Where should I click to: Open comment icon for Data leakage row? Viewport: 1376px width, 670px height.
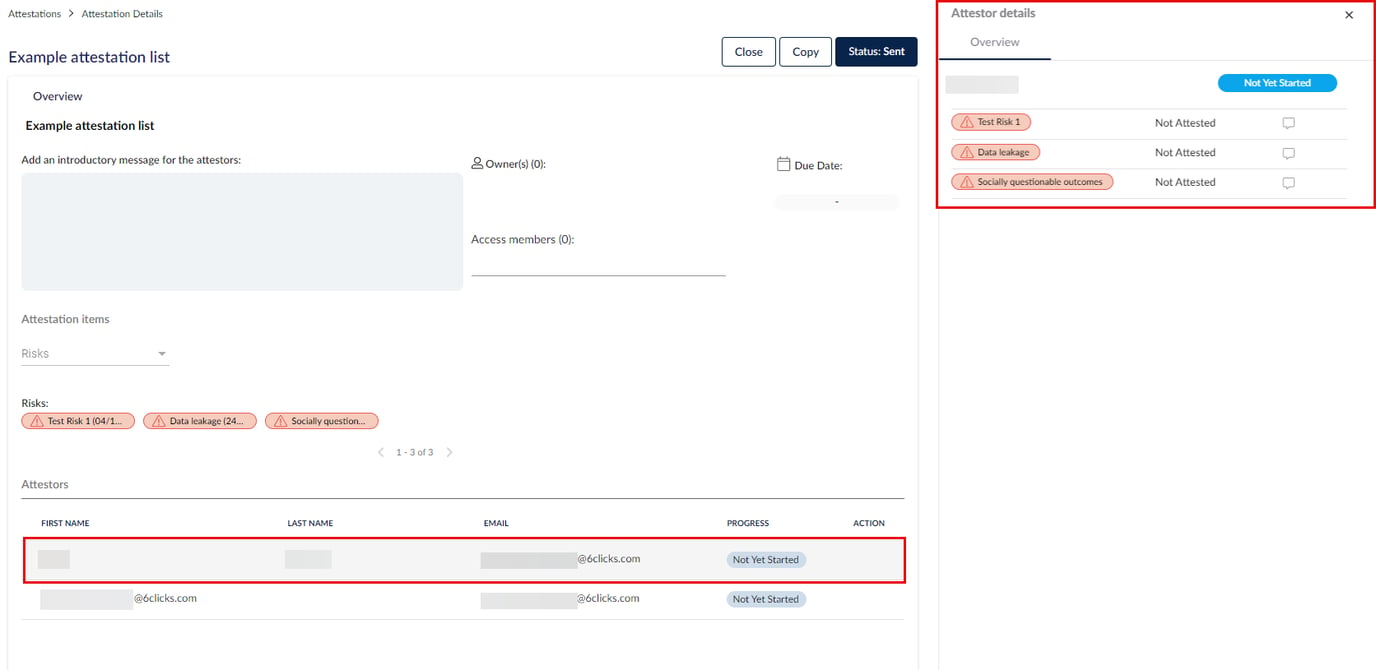(1288, 153)
